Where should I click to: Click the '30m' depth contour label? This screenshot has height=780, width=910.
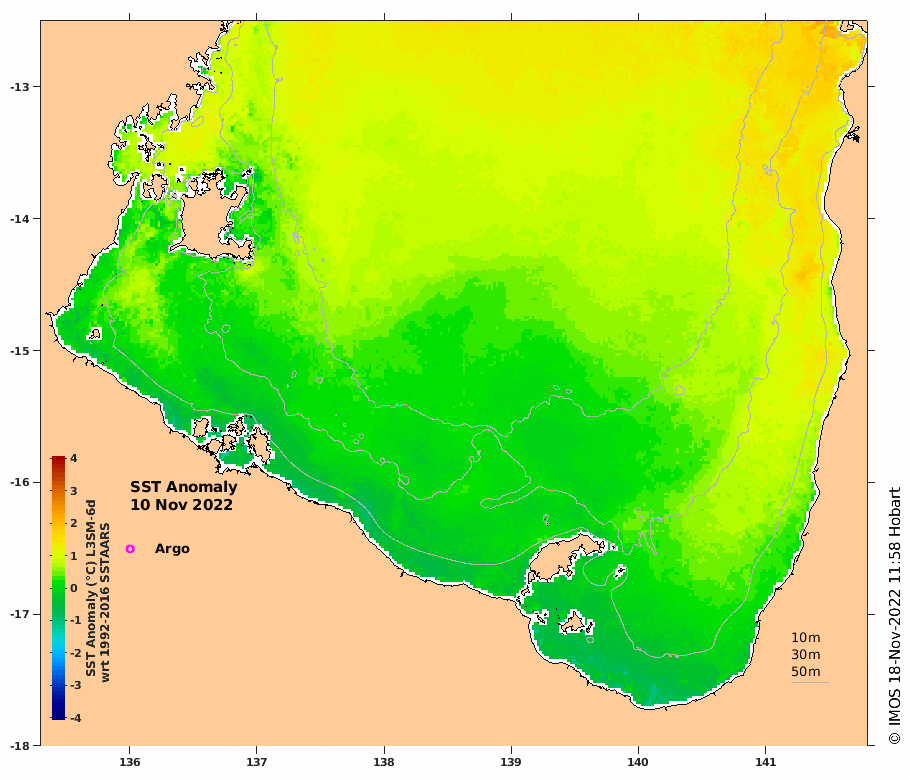806,655
